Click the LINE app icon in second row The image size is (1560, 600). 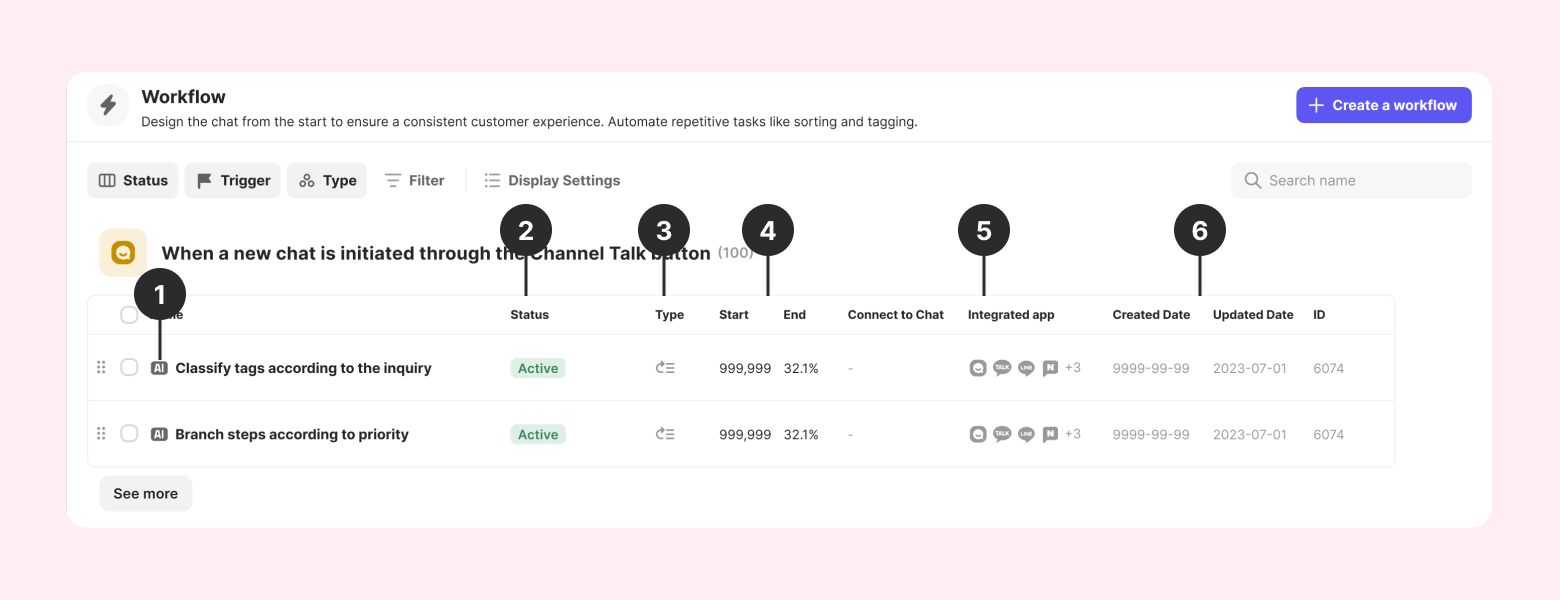[x=1026, y=434]
